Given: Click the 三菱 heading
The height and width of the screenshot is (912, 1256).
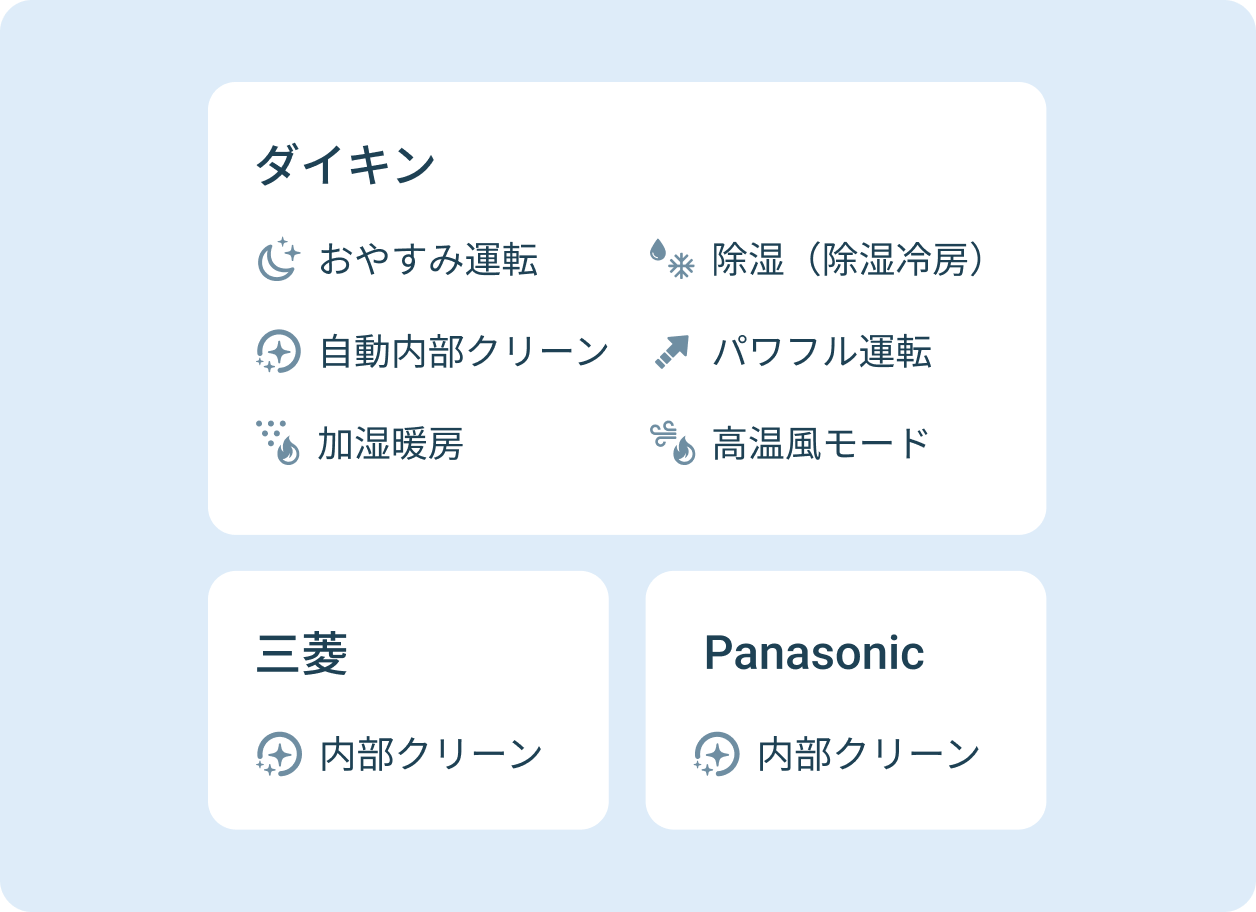Looking at the screenshot, I should (x=302, y=655).
